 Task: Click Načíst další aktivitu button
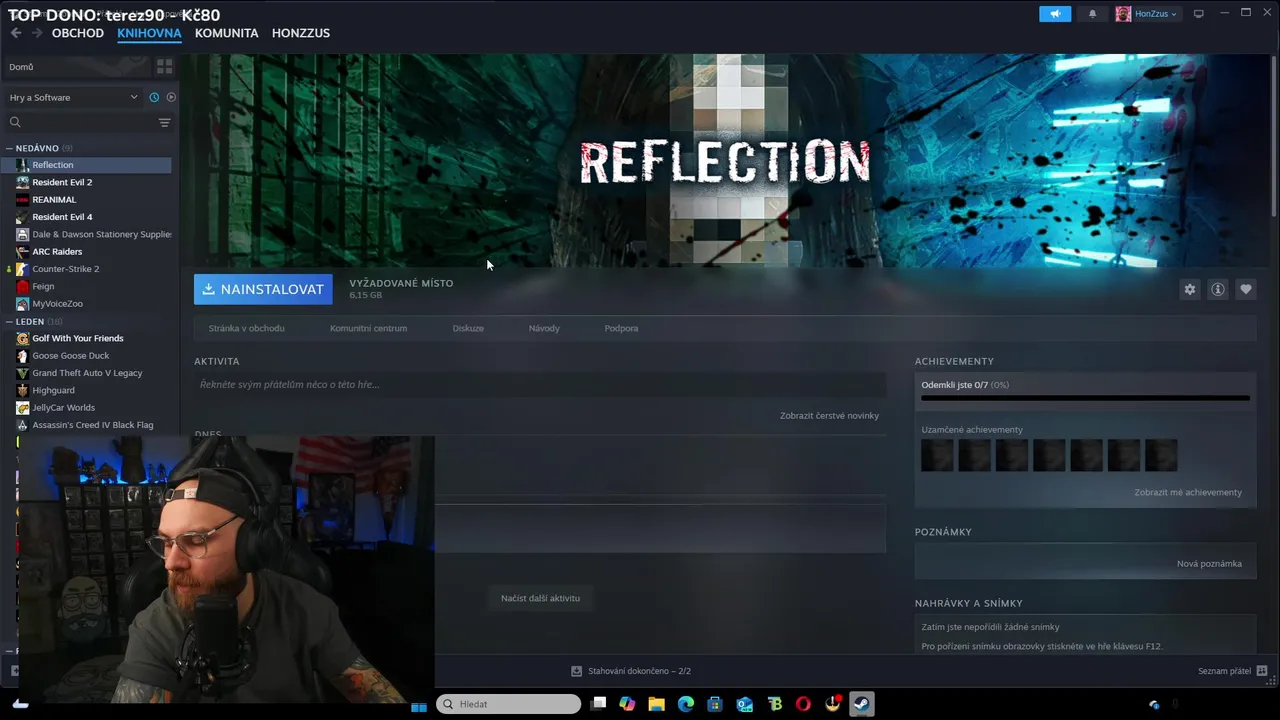(540, 598)
